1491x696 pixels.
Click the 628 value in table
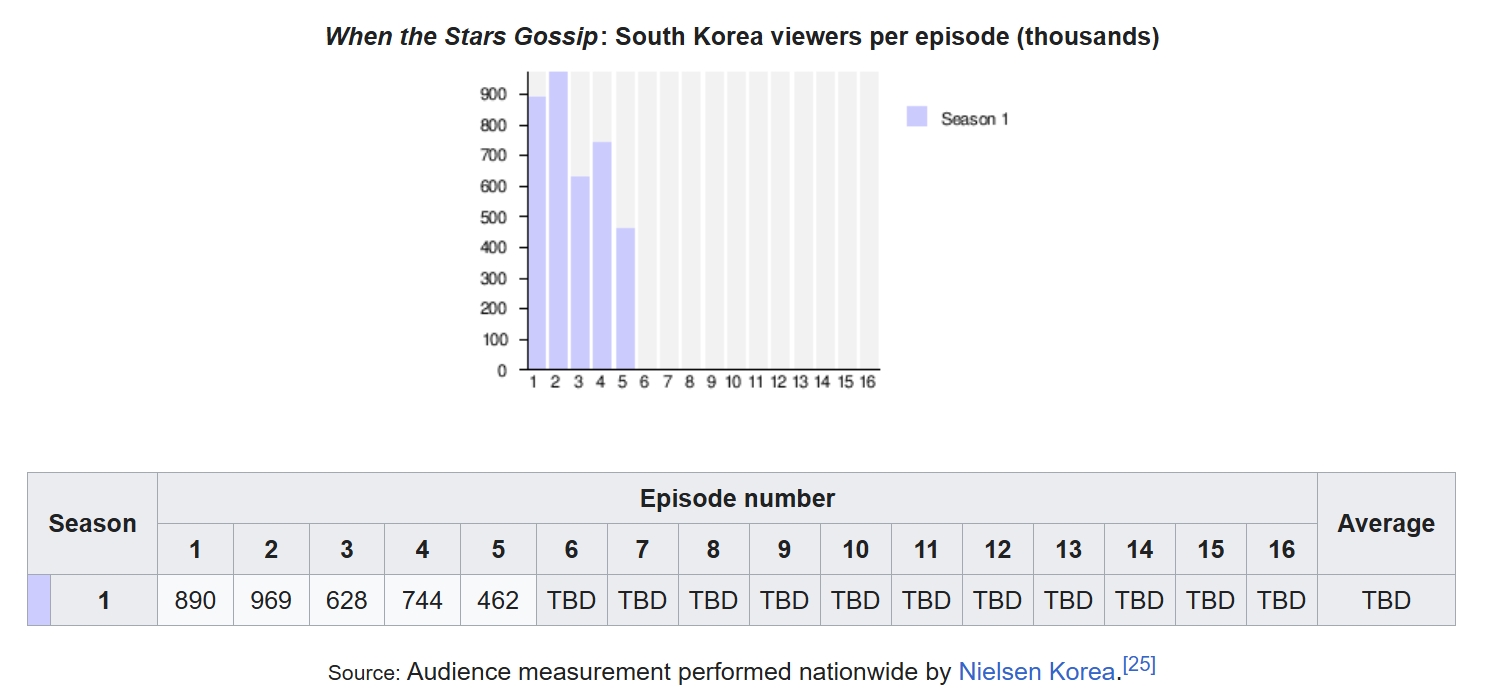click(347, 600)
